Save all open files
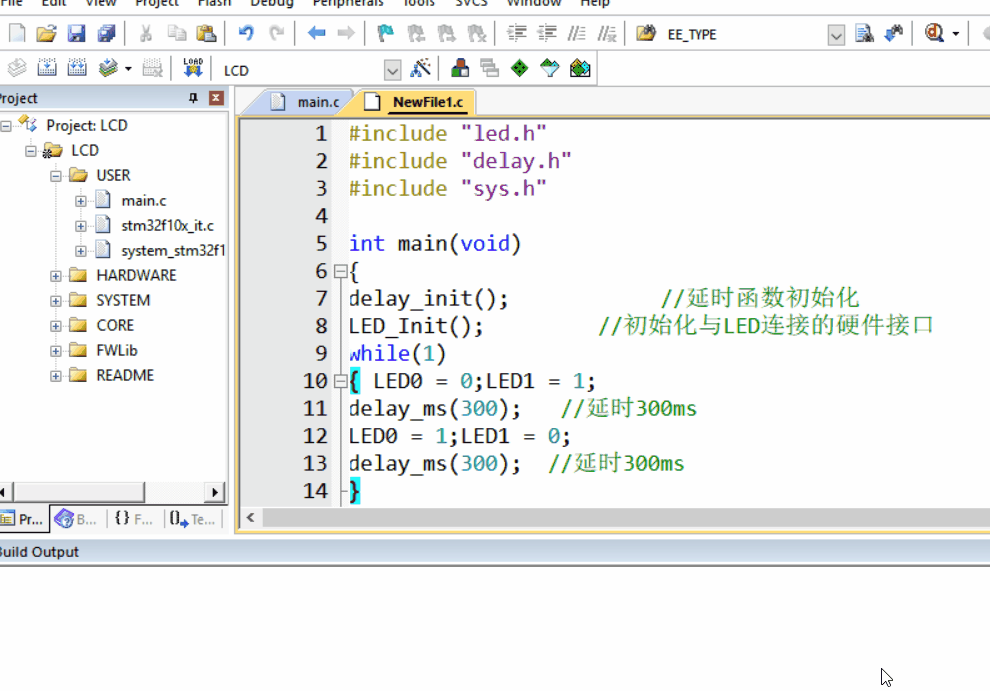This screenshot has width=990, height=691. pyautogui.click(x=104, y=33)
